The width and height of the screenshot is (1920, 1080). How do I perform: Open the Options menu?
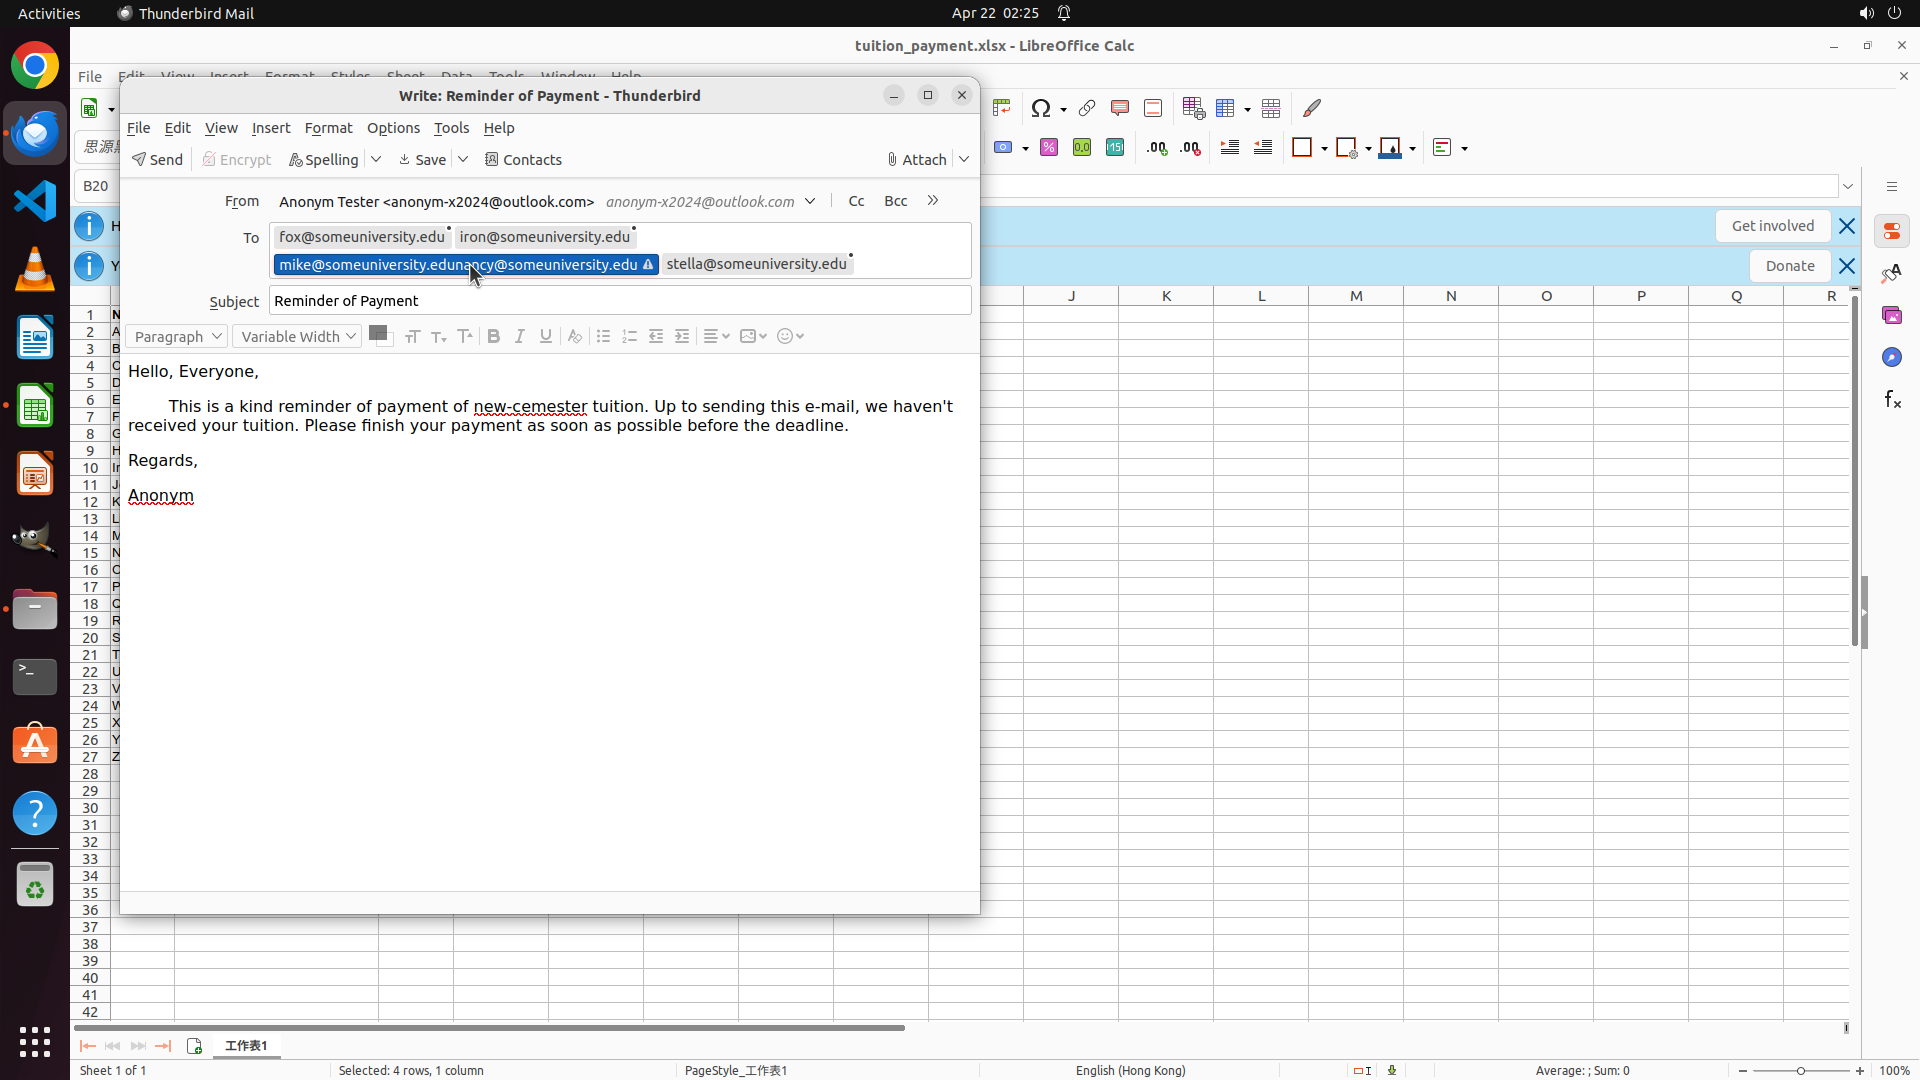pos(393,128)
